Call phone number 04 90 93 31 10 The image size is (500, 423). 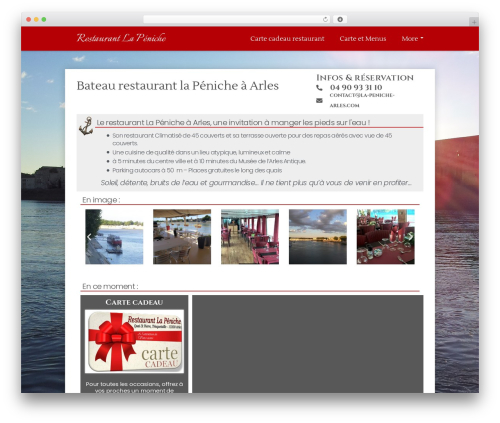(x=356, y=87)
